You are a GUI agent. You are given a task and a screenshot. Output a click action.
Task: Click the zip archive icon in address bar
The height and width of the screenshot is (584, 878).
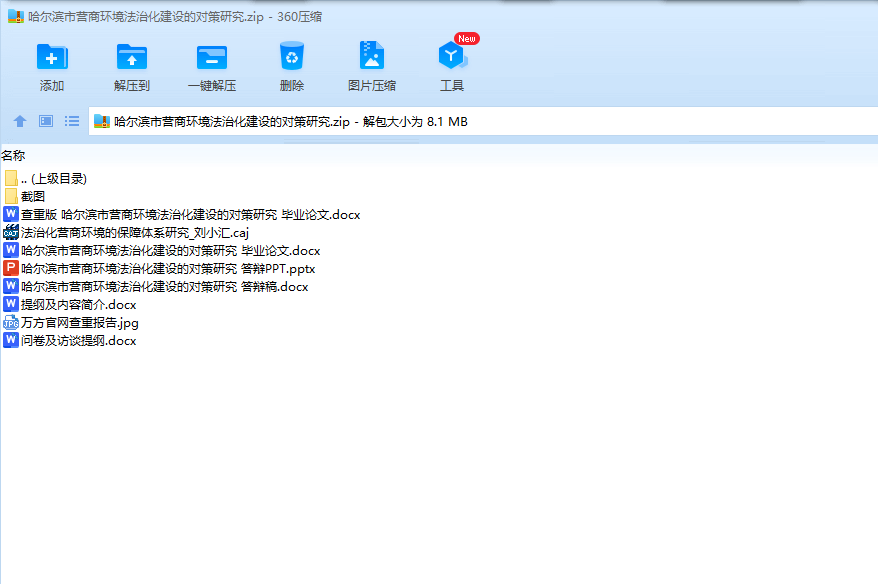click(x=101, y=121)
